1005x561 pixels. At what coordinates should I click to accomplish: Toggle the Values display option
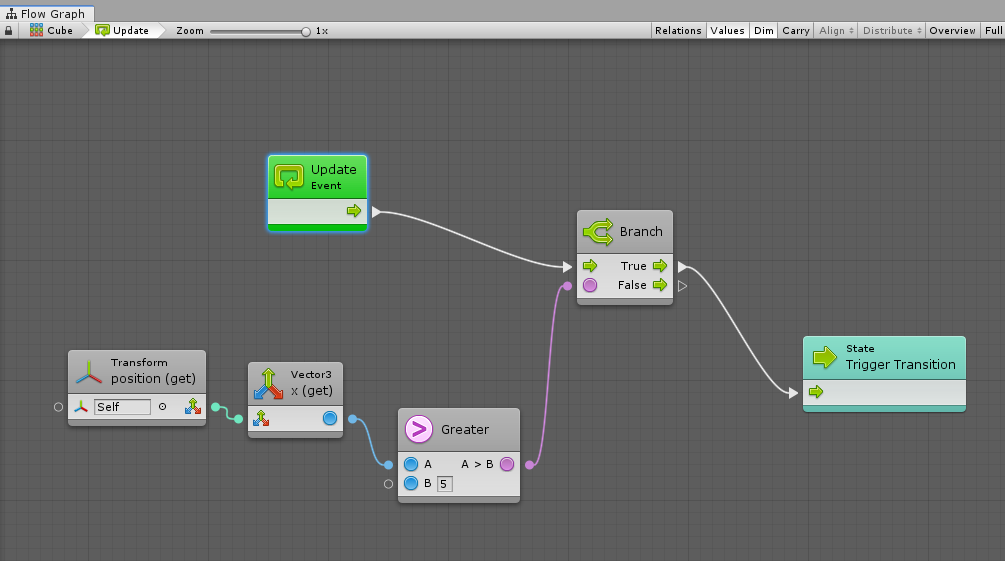tap(727, 31)
